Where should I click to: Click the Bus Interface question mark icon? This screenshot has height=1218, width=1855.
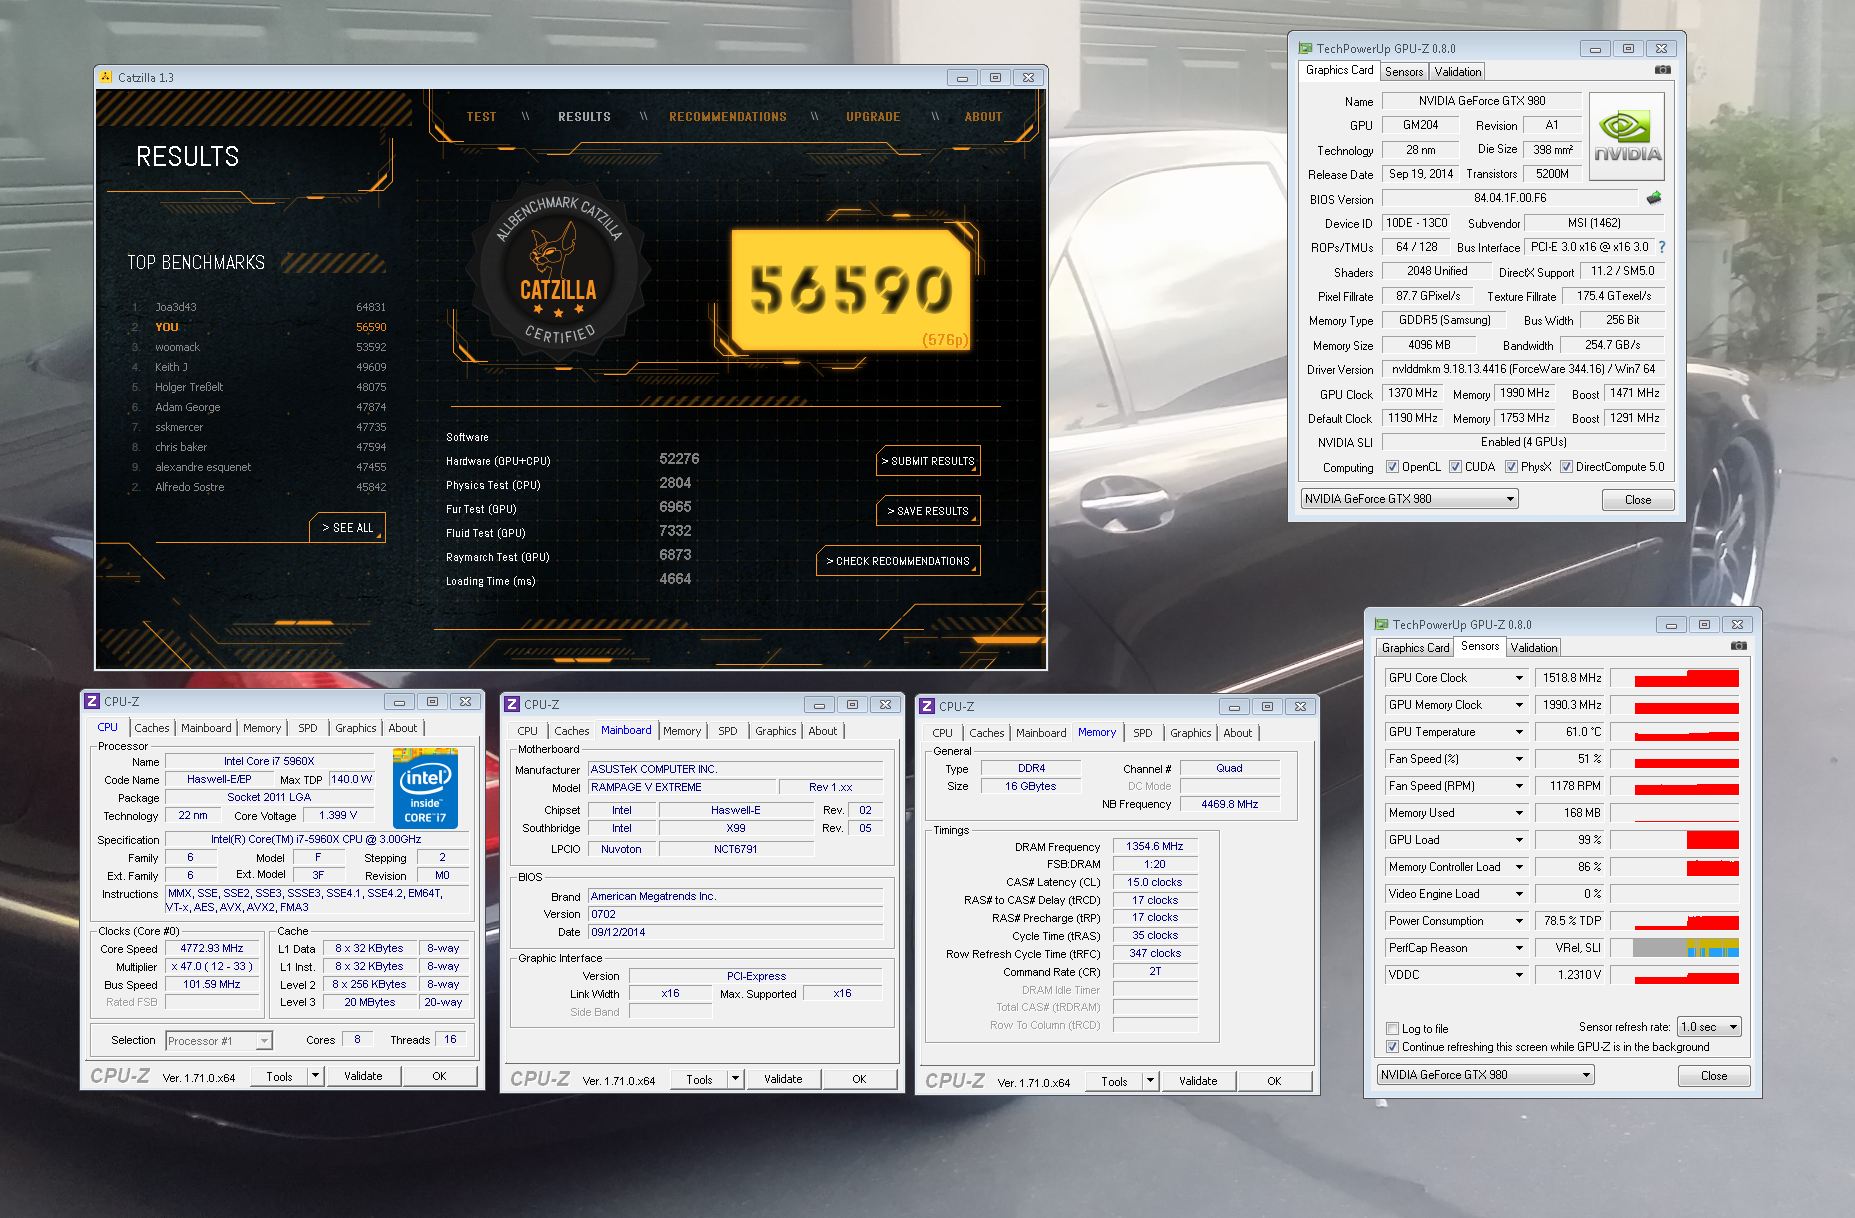[x=1662, y=247]
